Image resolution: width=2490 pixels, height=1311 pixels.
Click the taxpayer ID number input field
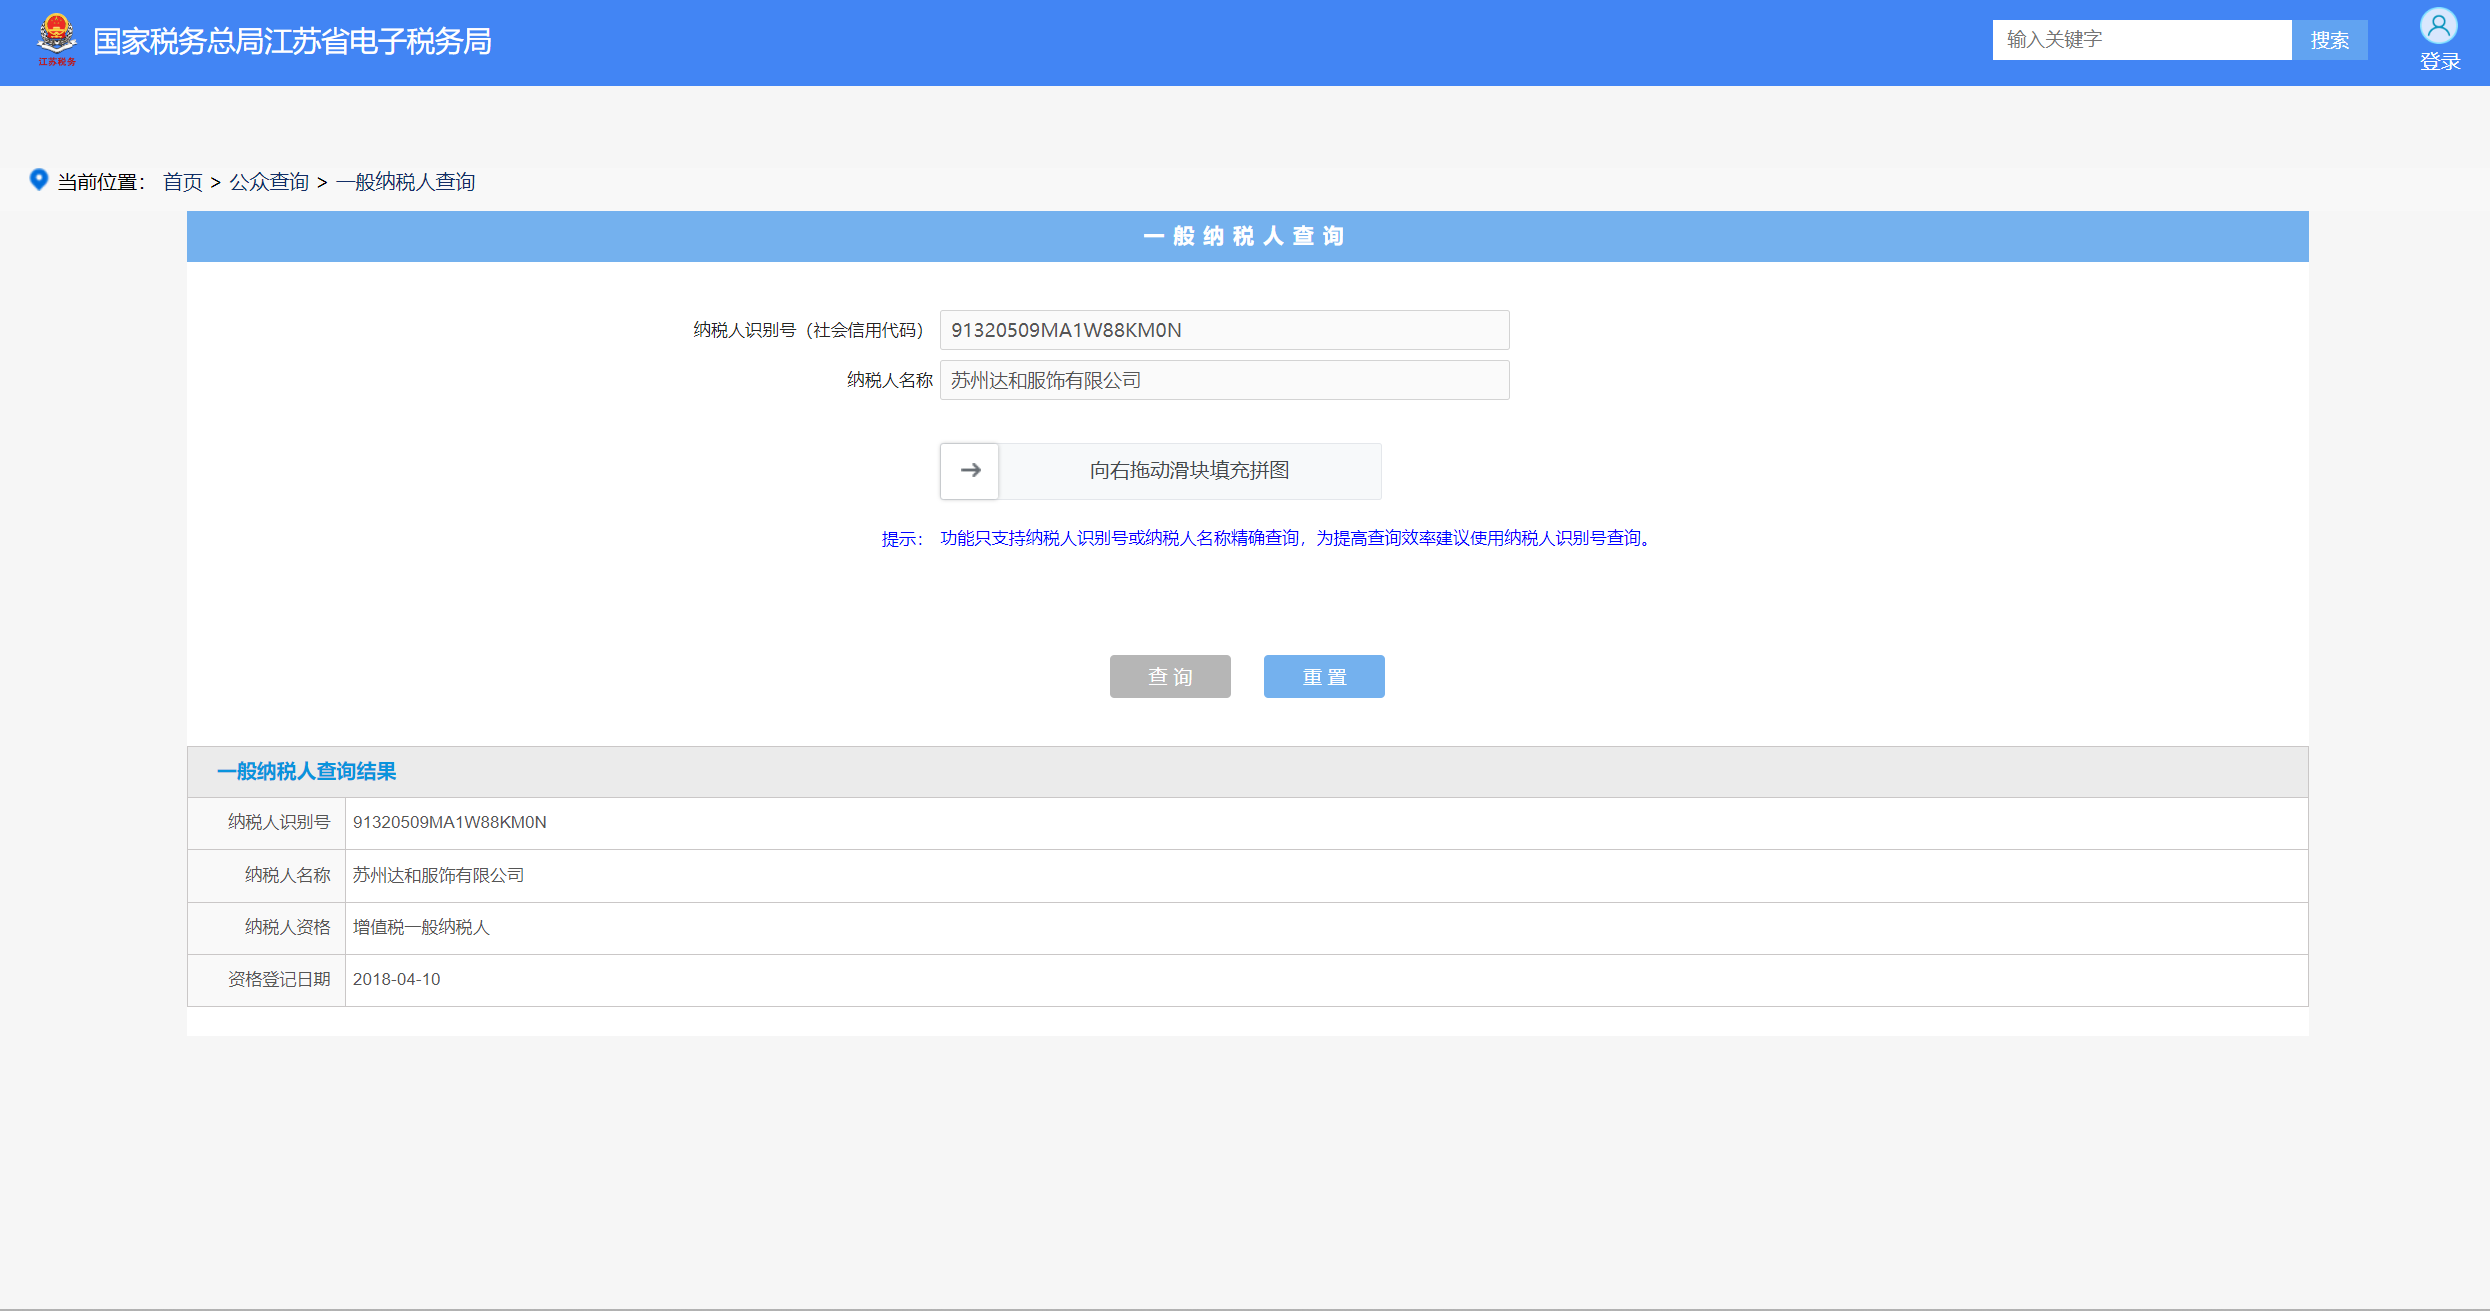click(1223, 330)
